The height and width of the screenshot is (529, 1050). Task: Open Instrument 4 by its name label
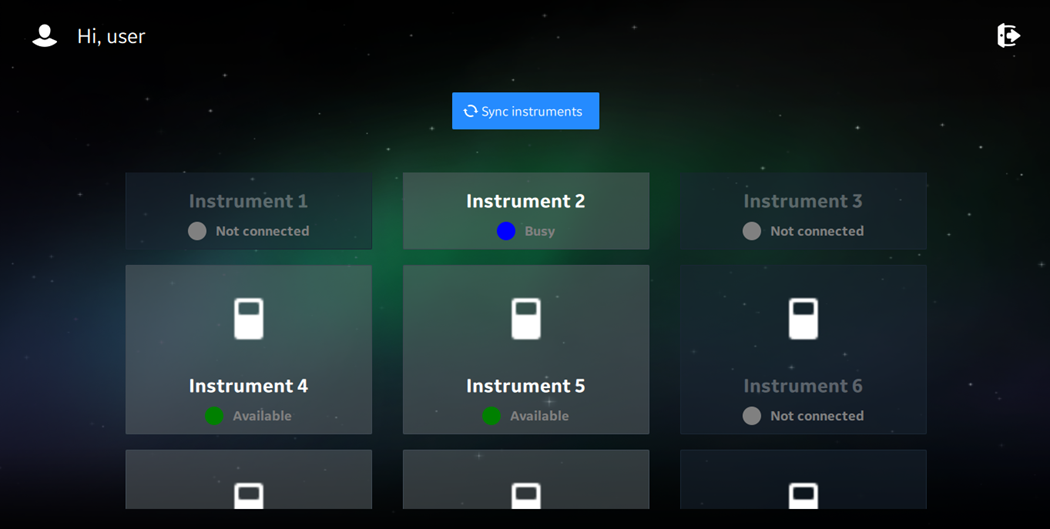[248, 386]
